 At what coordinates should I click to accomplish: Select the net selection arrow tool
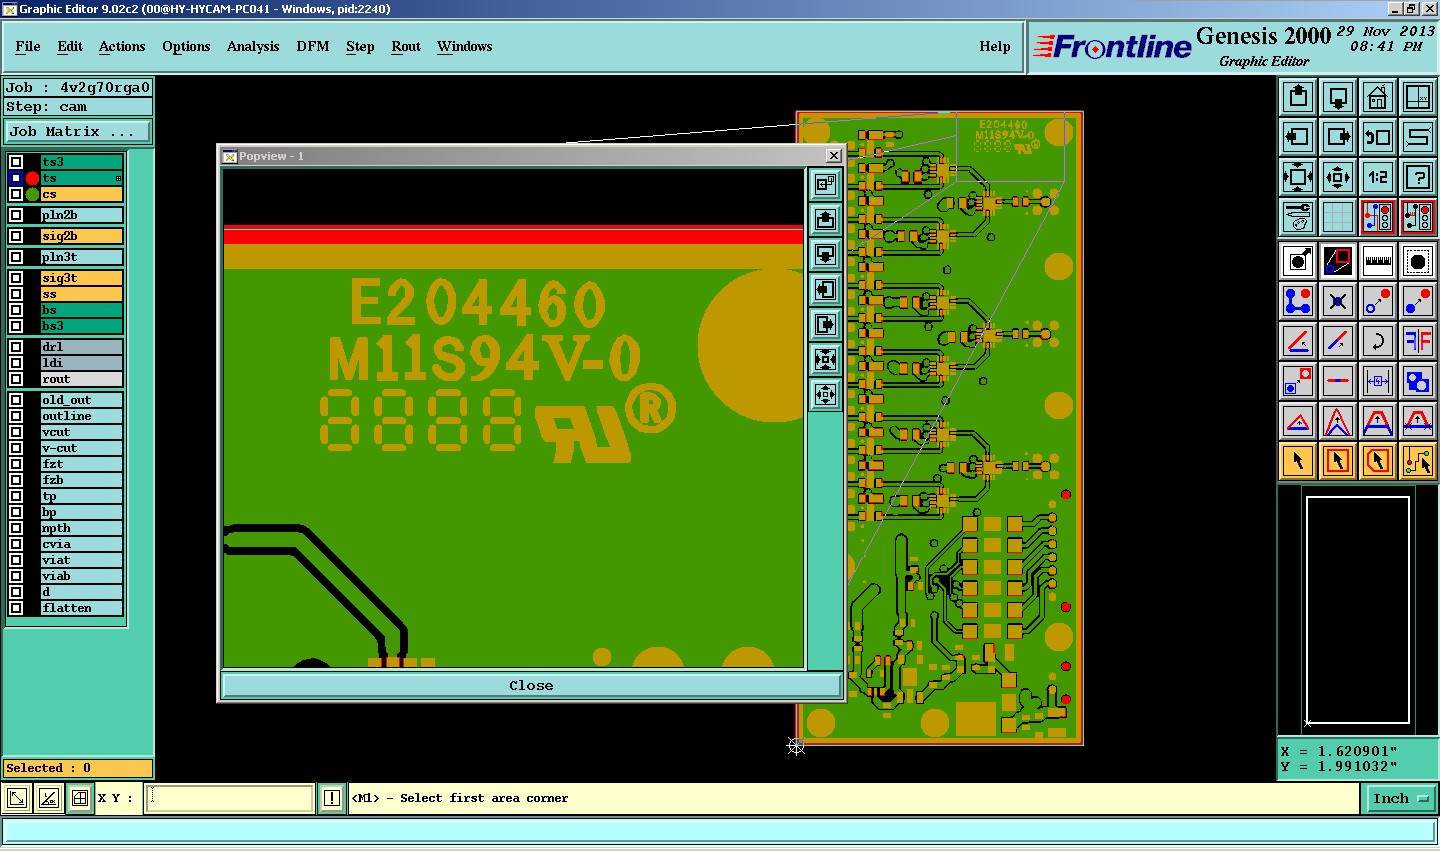point(1418,461)
